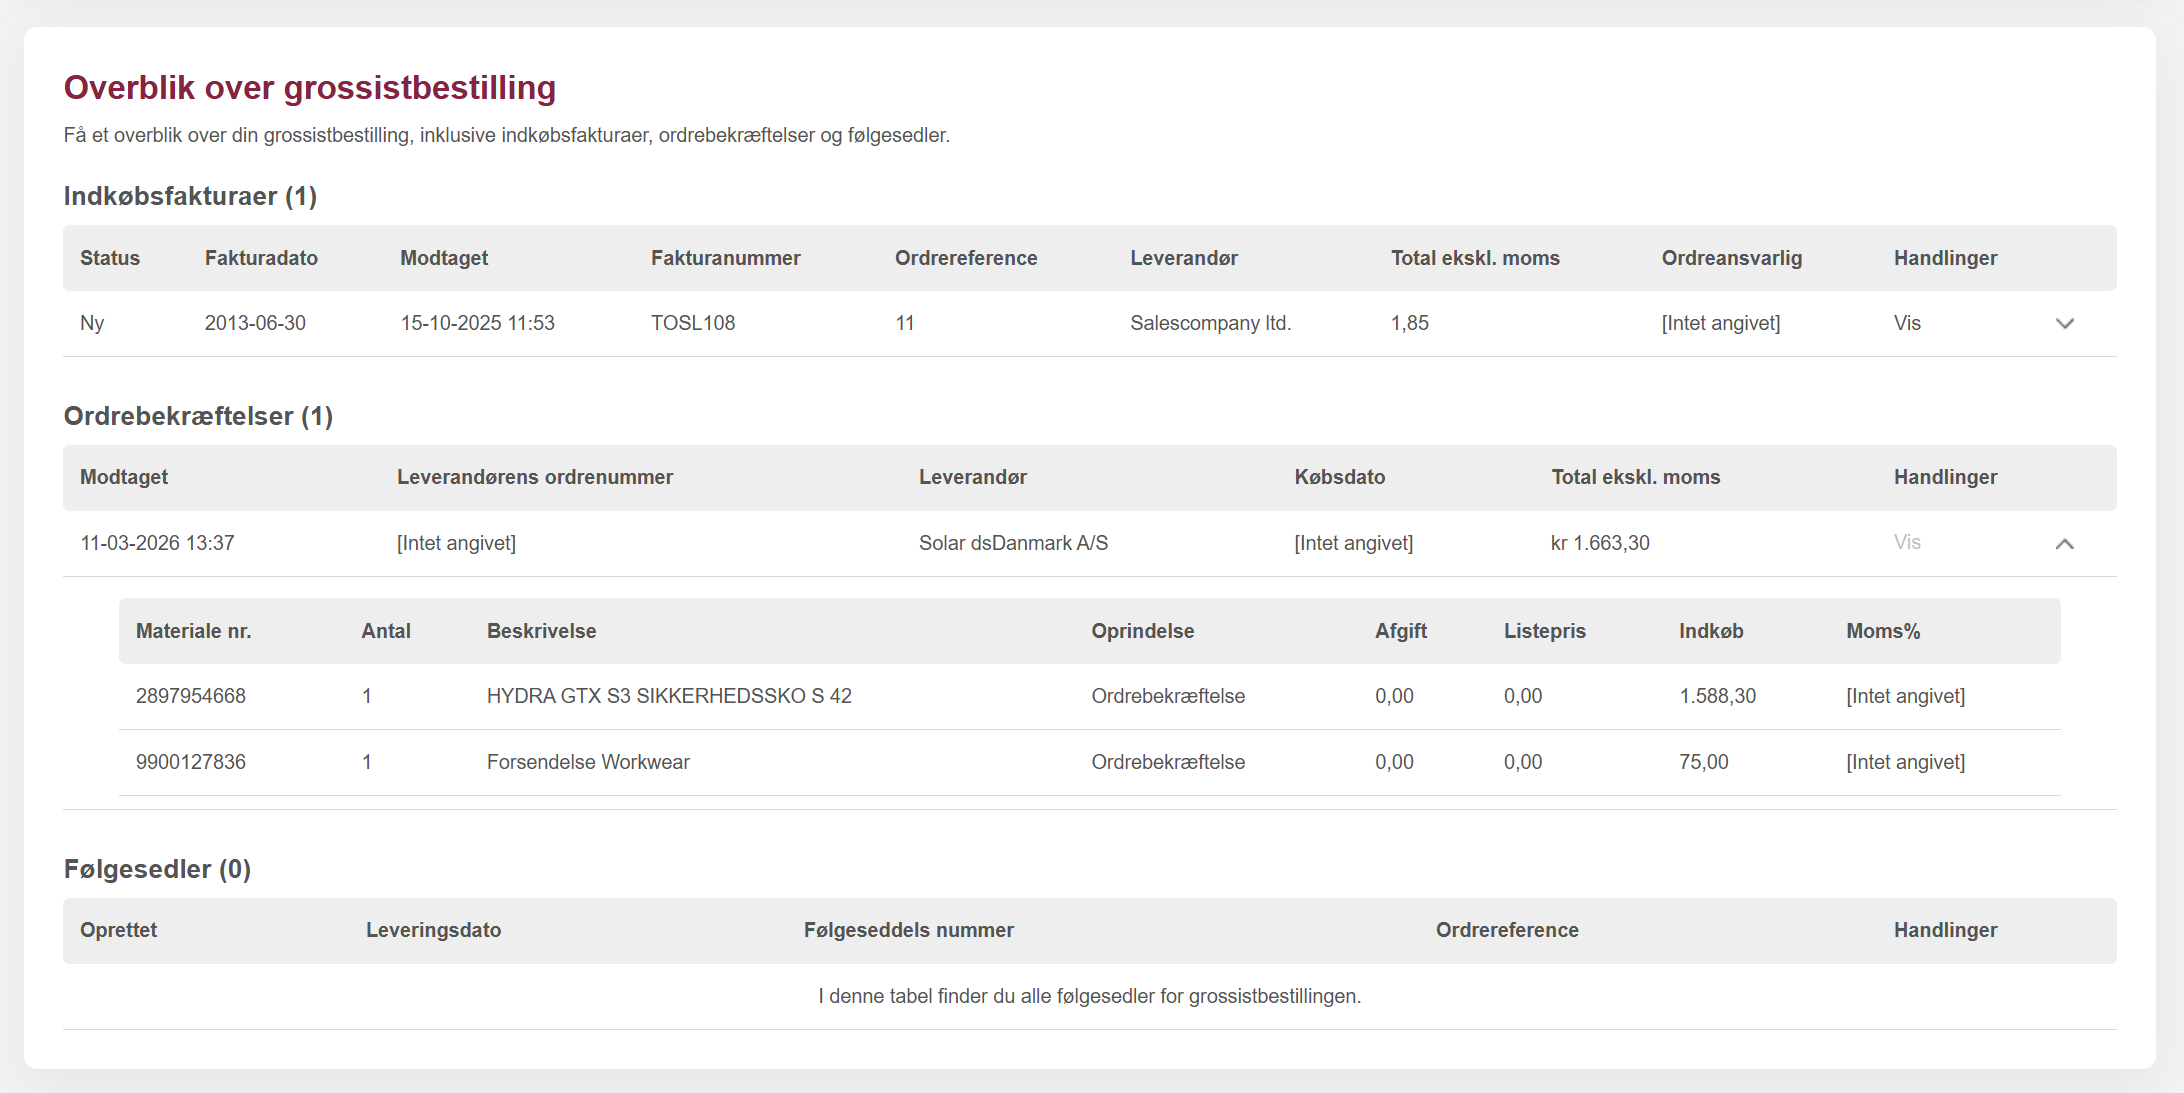Screen dimensions: 2184x1093
Task: Click the Fakturanummer column header
Action: (x=725, y=258)
